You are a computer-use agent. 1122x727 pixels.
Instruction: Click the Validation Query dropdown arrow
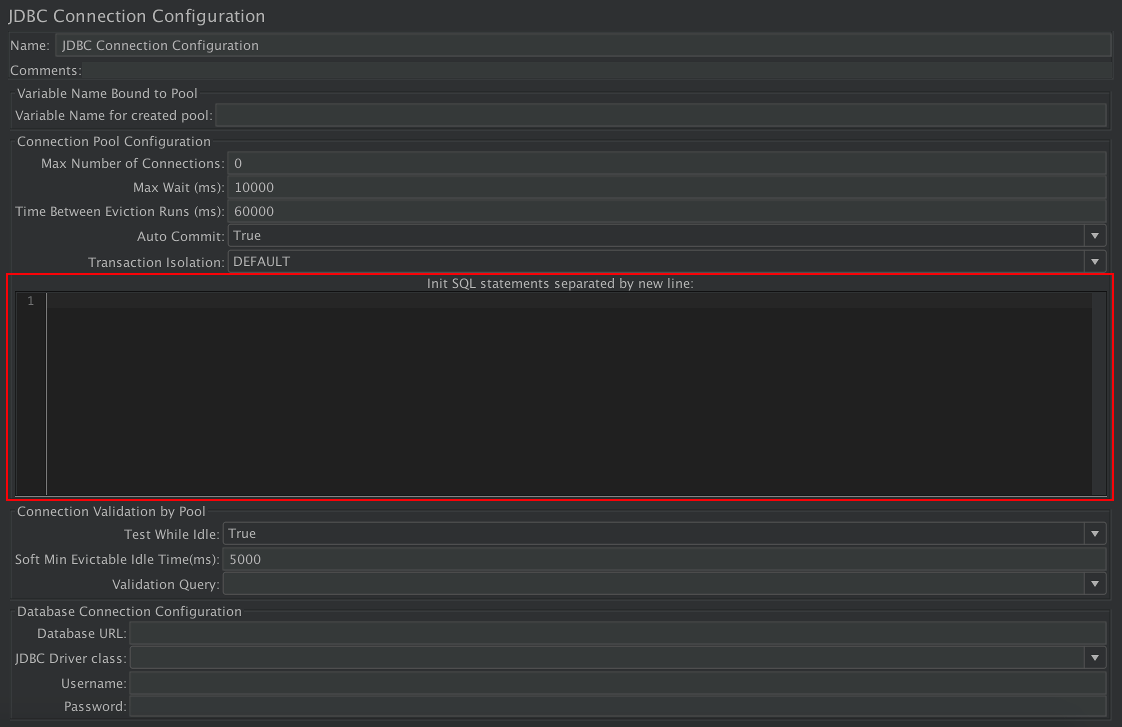pyautogui.click(x=1095, y=584)
